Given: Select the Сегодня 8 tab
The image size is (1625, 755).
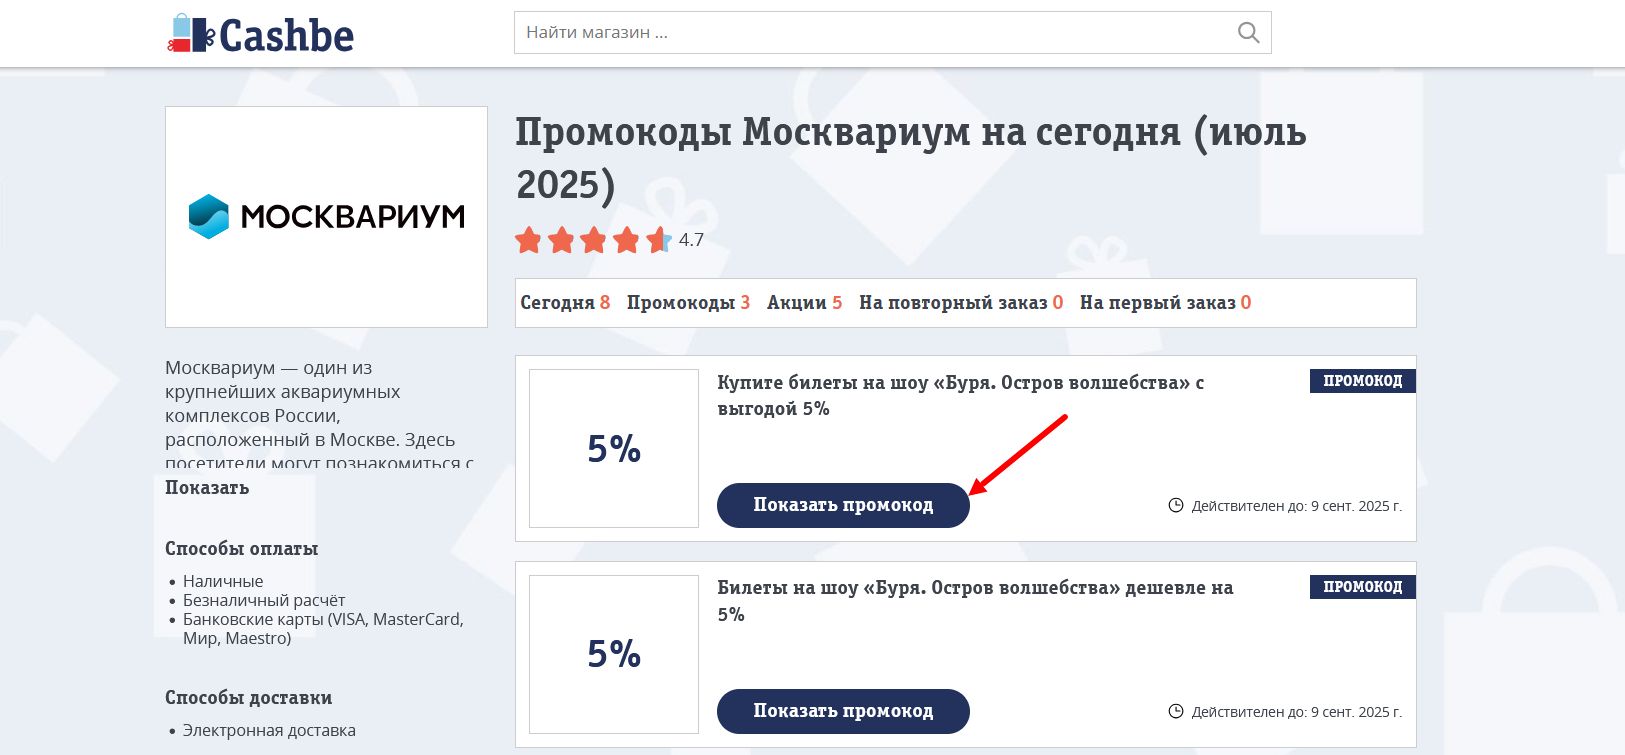Looking at the screenshot, I should click(x=565, y=303).
